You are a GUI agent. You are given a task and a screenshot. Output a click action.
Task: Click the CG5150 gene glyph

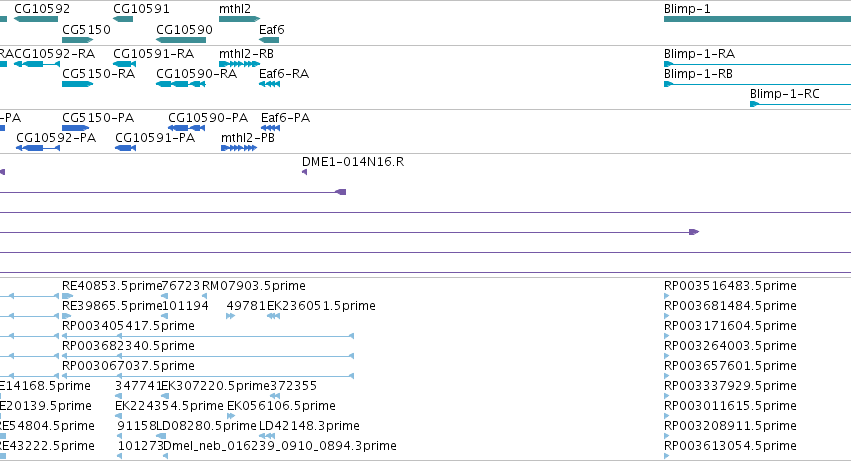78,40
